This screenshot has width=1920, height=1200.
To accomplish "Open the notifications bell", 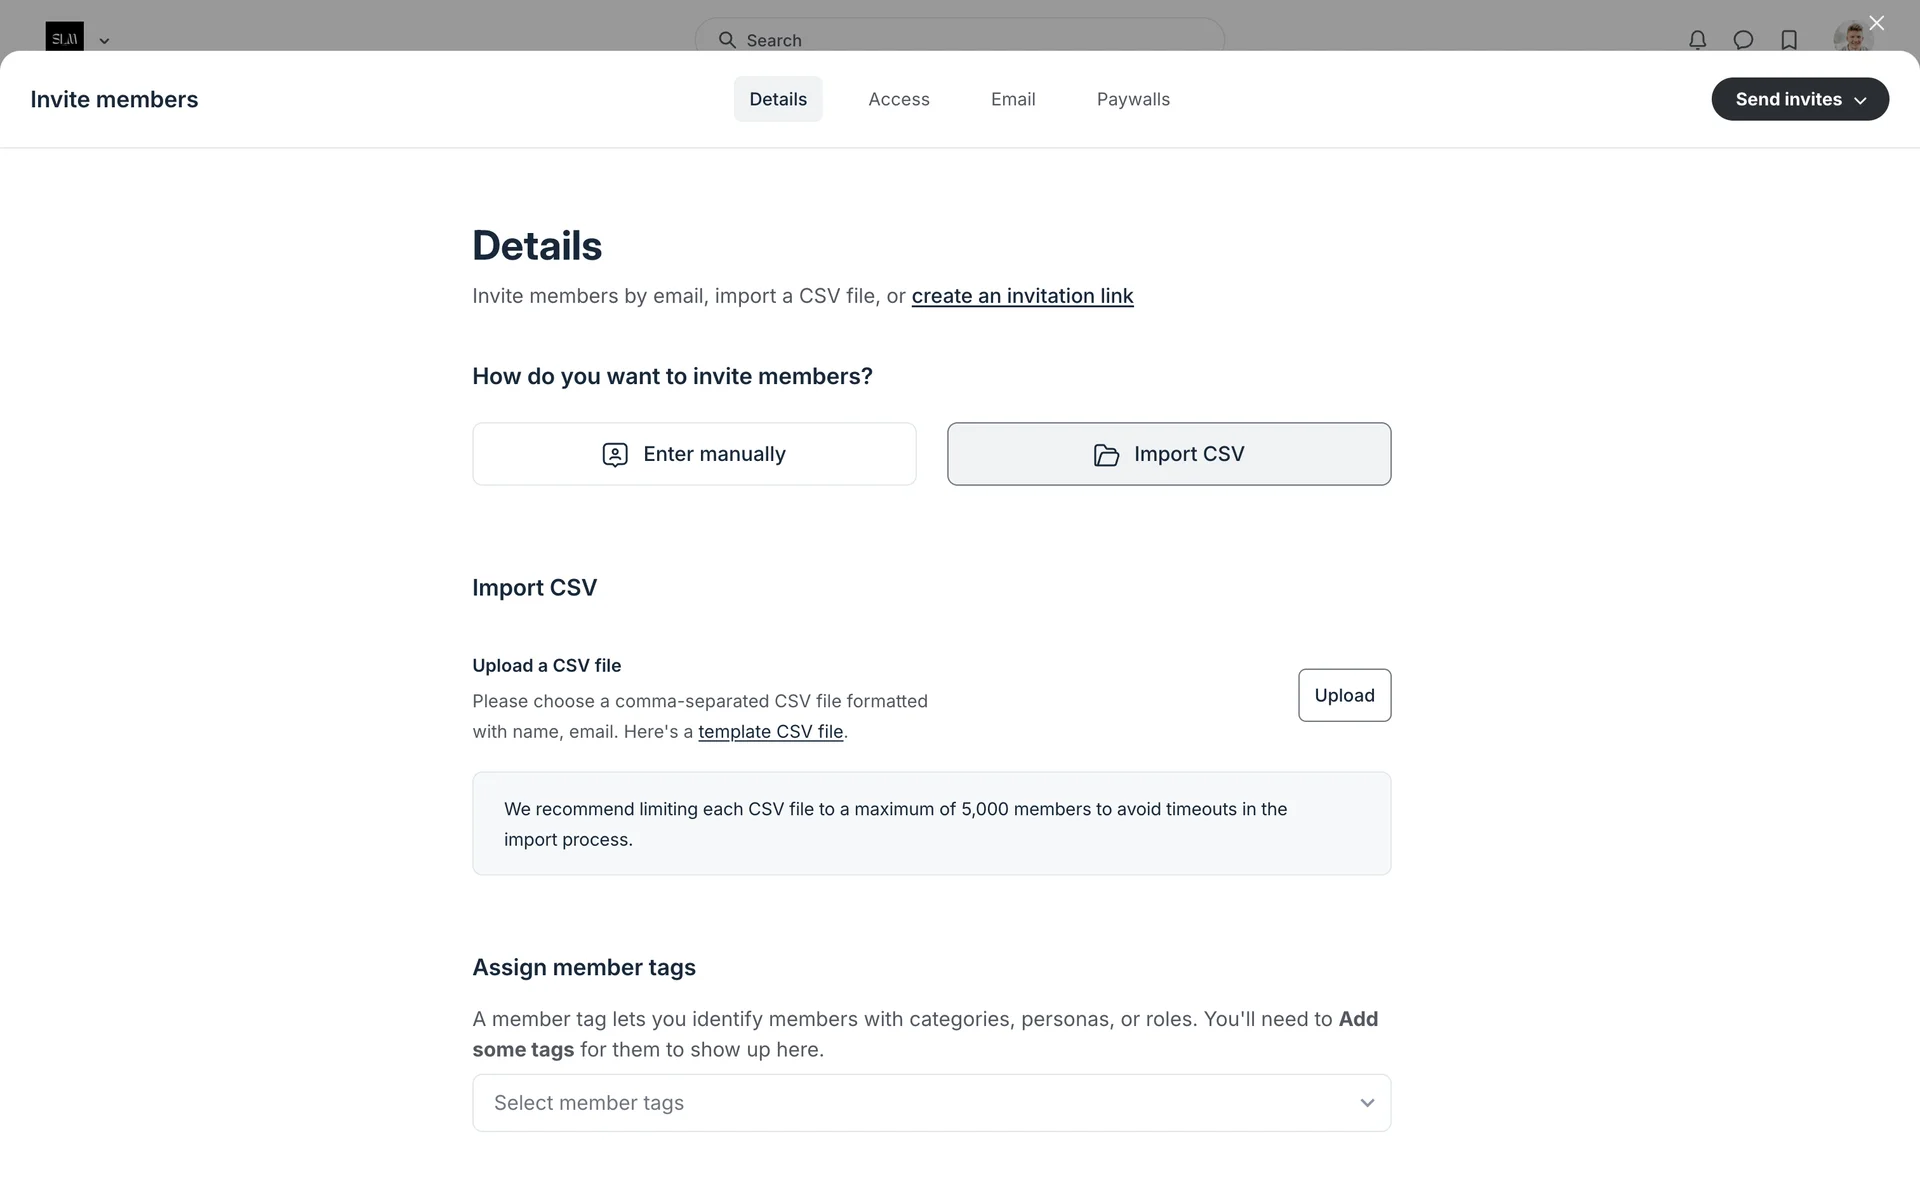I will (1697, 40).
